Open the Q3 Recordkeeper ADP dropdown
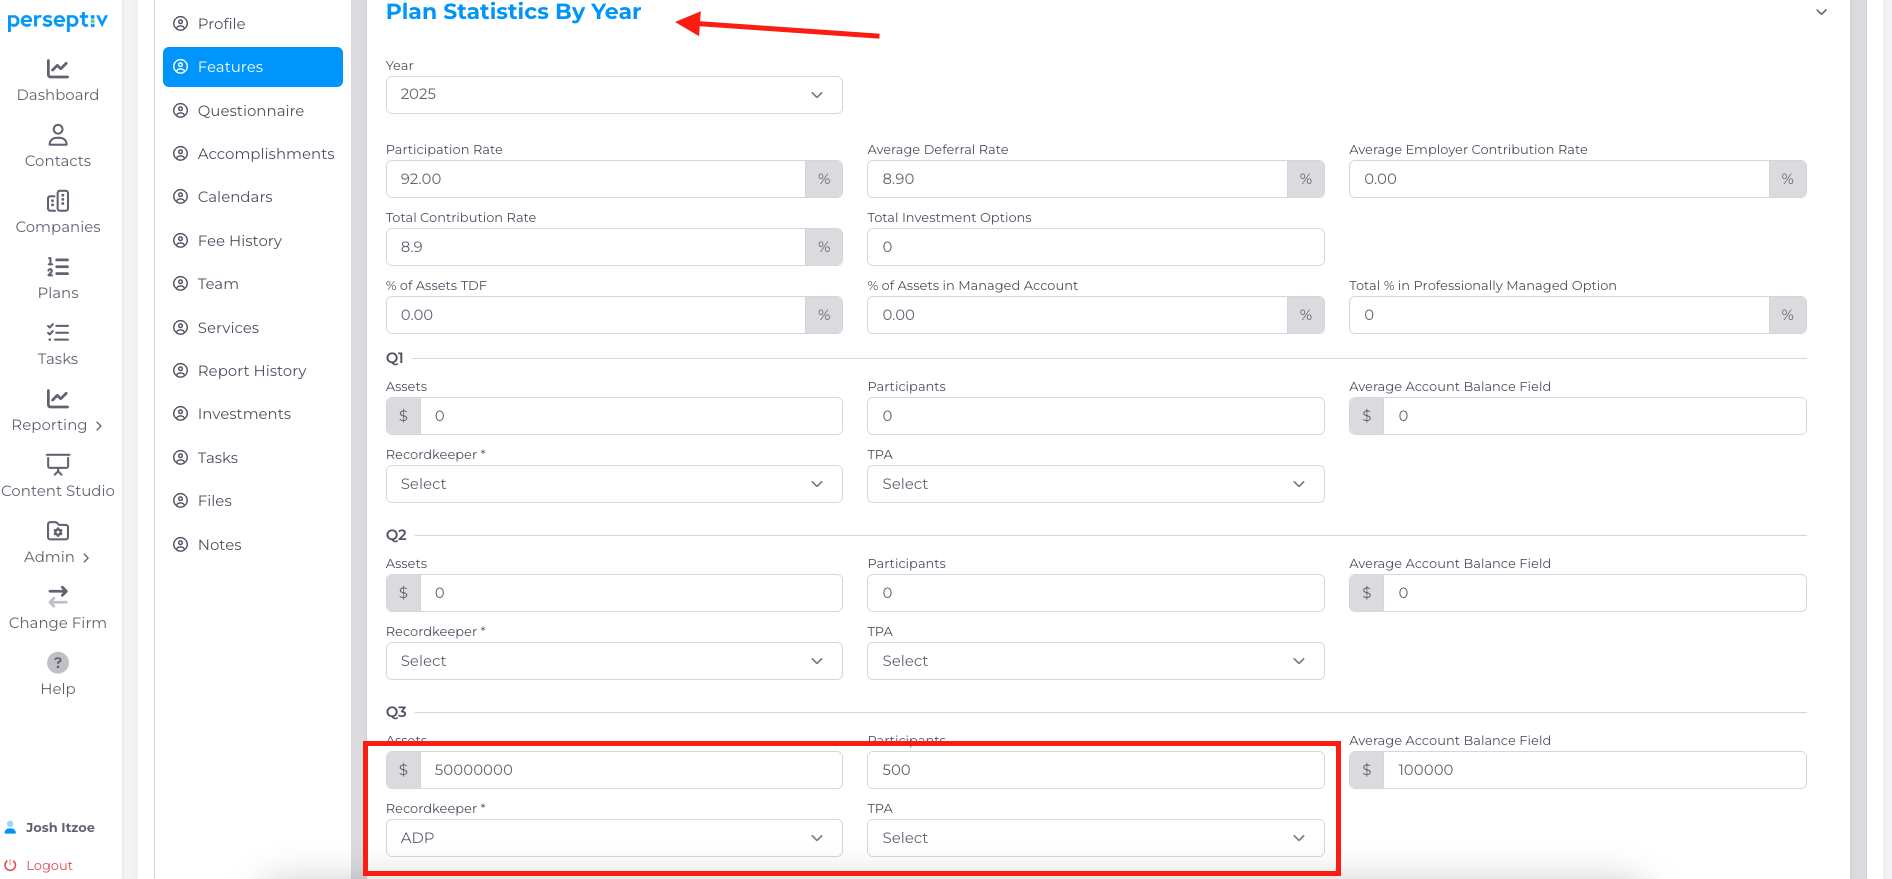This screenshot has height=879, width=1892. coord(614,838)
